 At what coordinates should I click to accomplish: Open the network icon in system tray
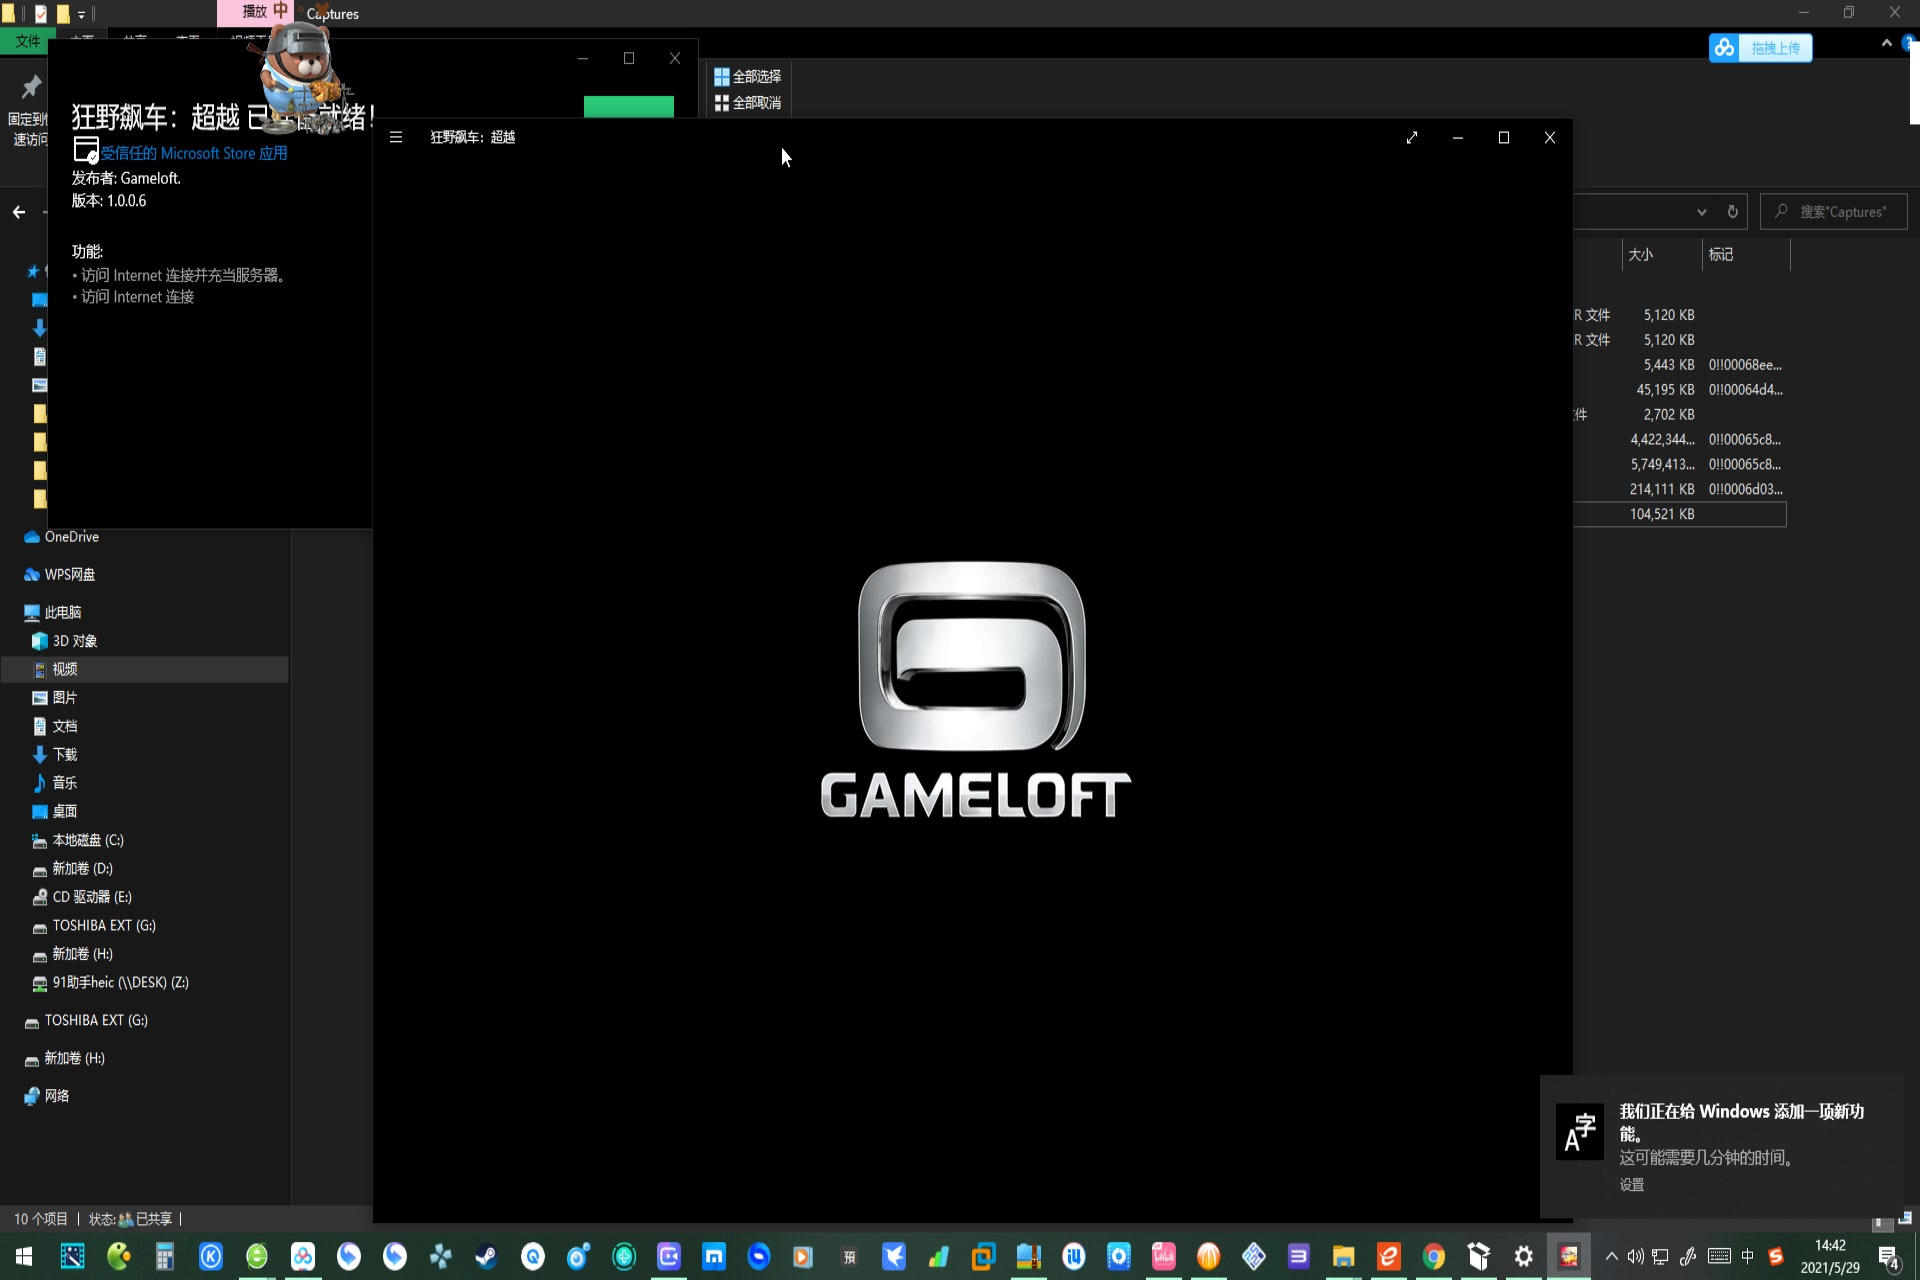1660,1256
